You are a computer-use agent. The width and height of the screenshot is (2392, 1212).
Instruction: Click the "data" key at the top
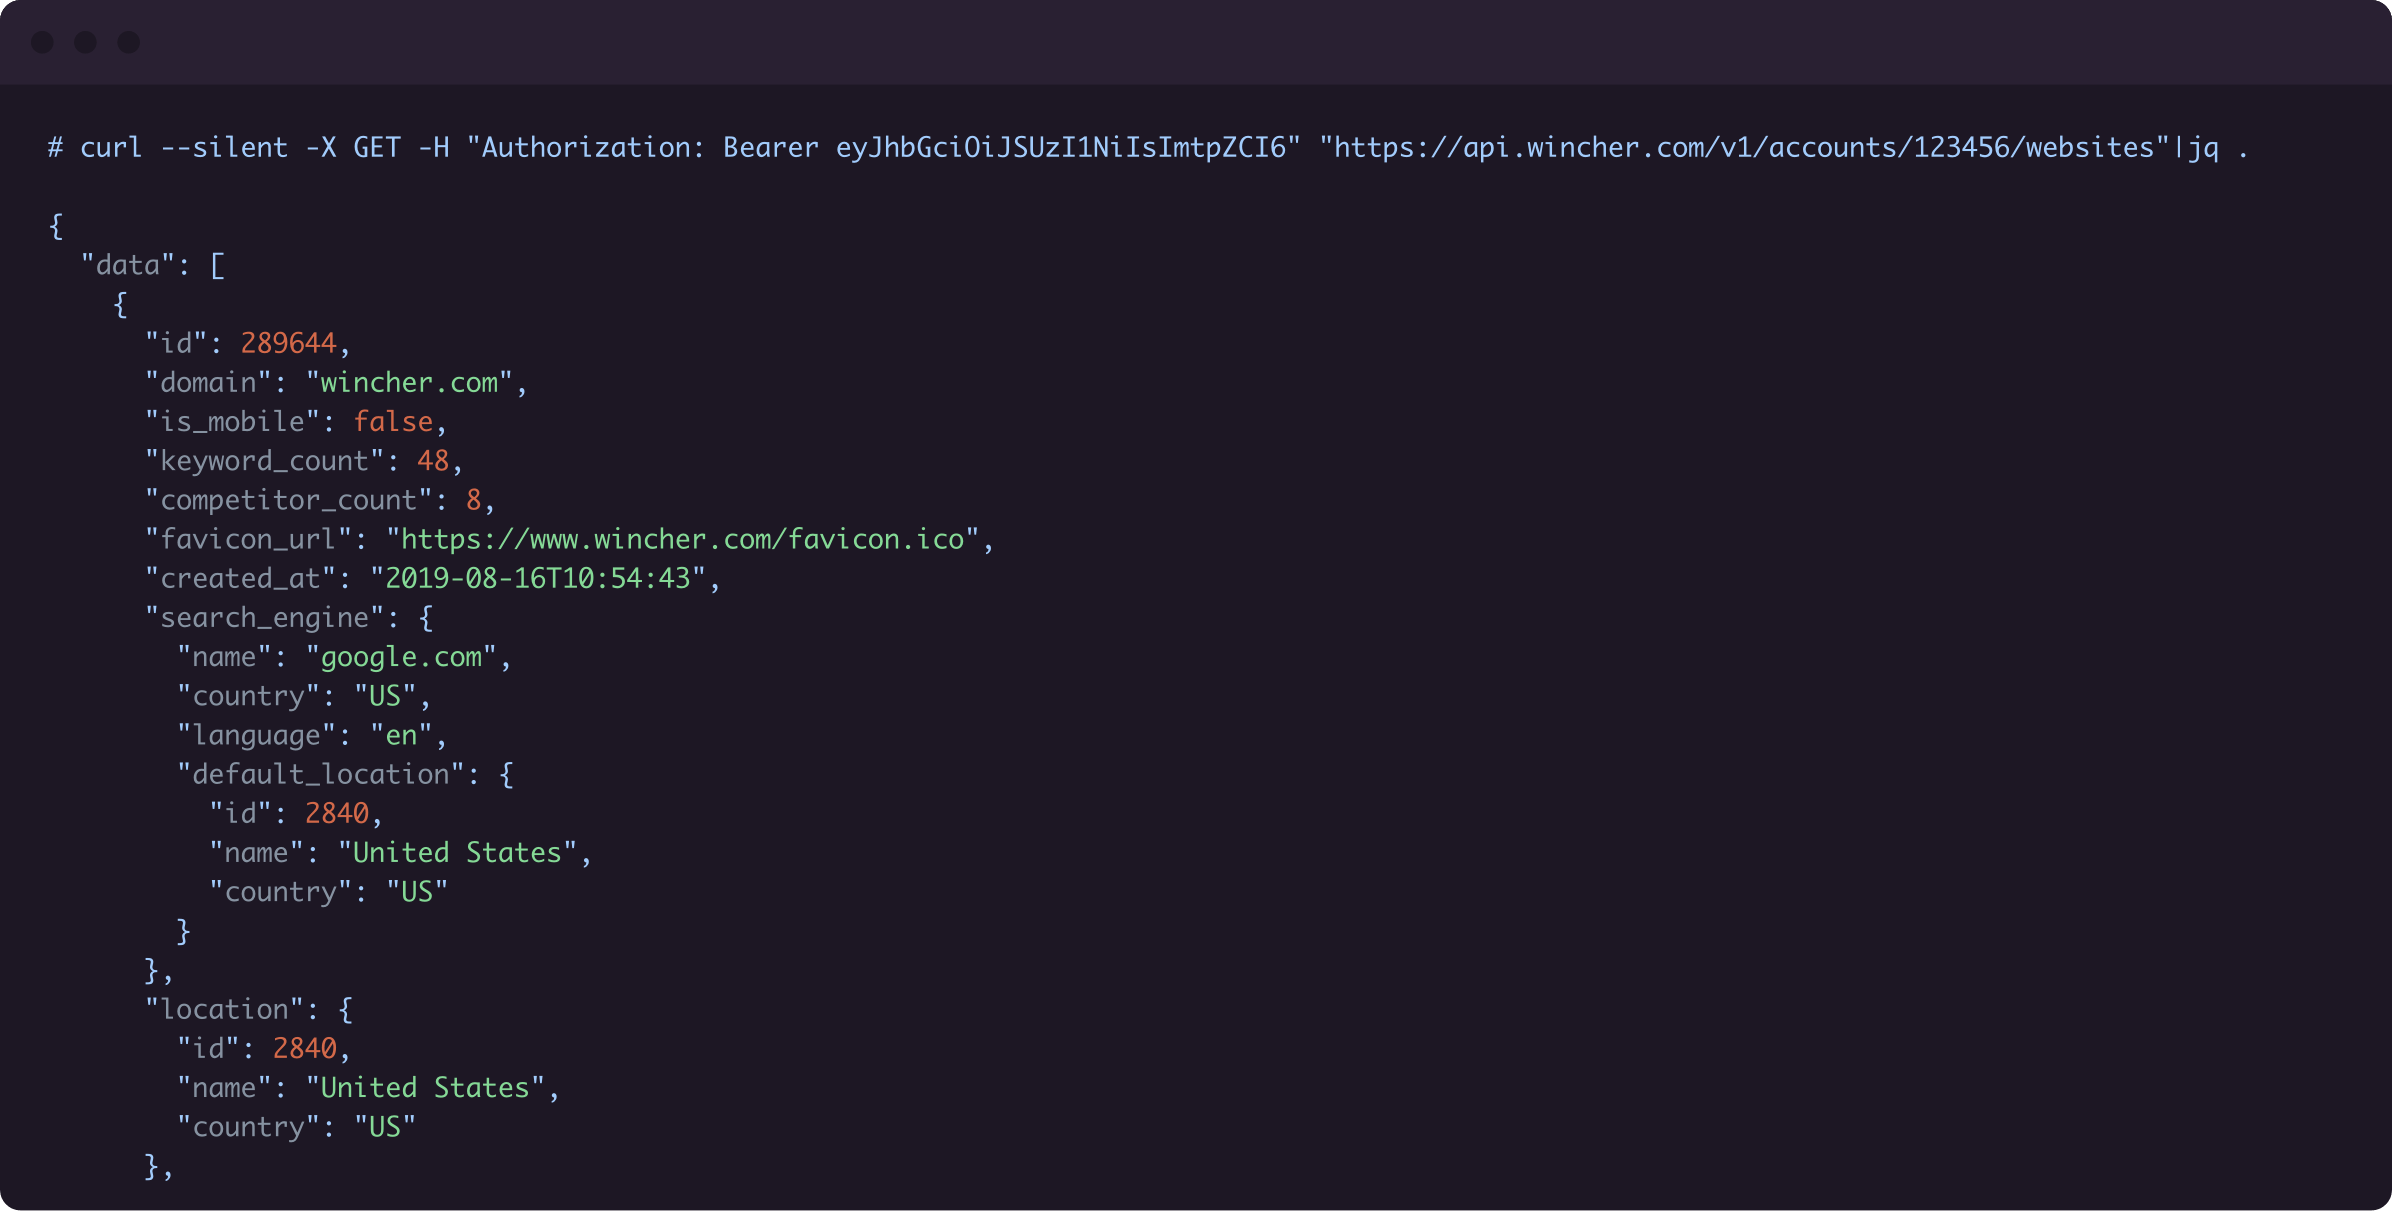click(128, 265)
